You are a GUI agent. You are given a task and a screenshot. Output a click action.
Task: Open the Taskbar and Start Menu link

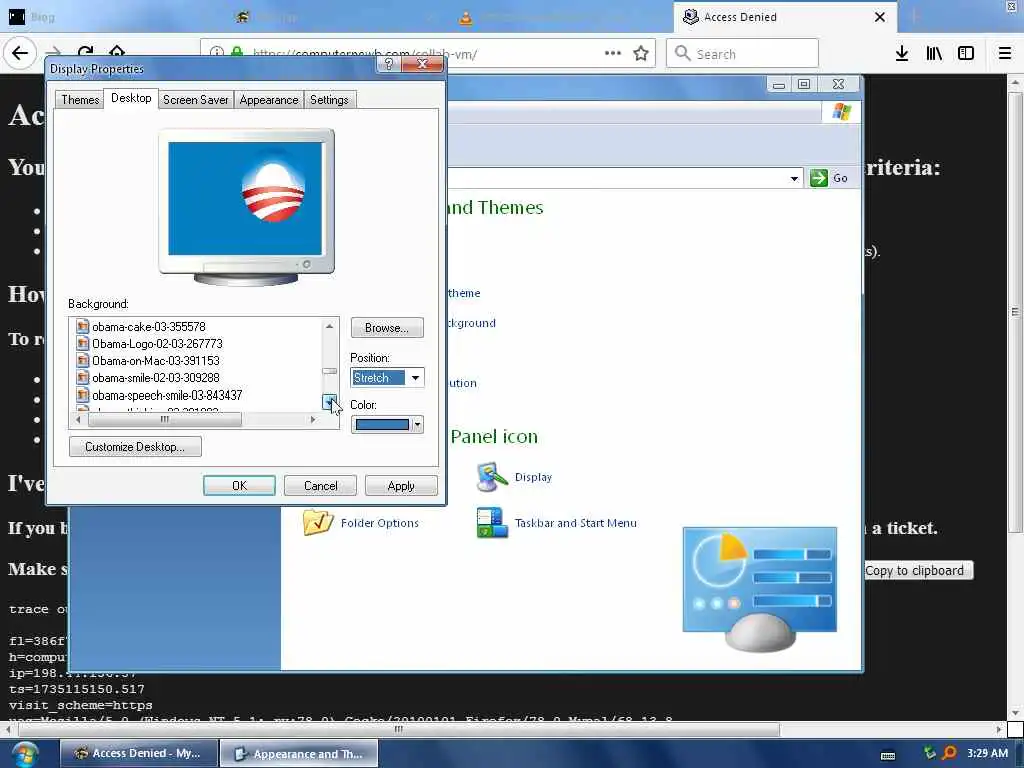click(x=575, y=523)
